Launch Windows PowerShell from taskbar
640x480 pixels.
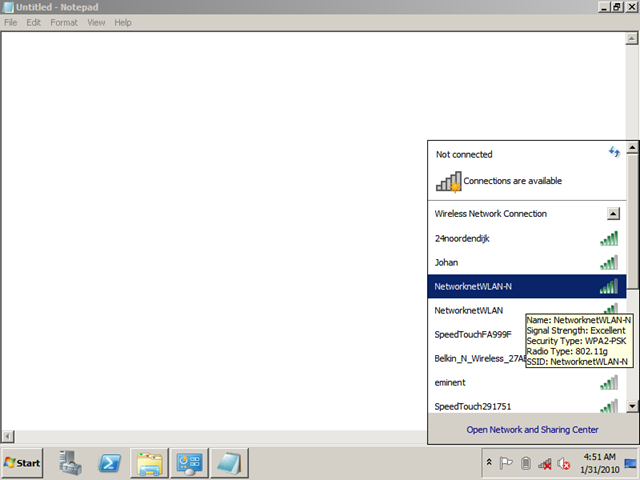click(x=110, y=463)
